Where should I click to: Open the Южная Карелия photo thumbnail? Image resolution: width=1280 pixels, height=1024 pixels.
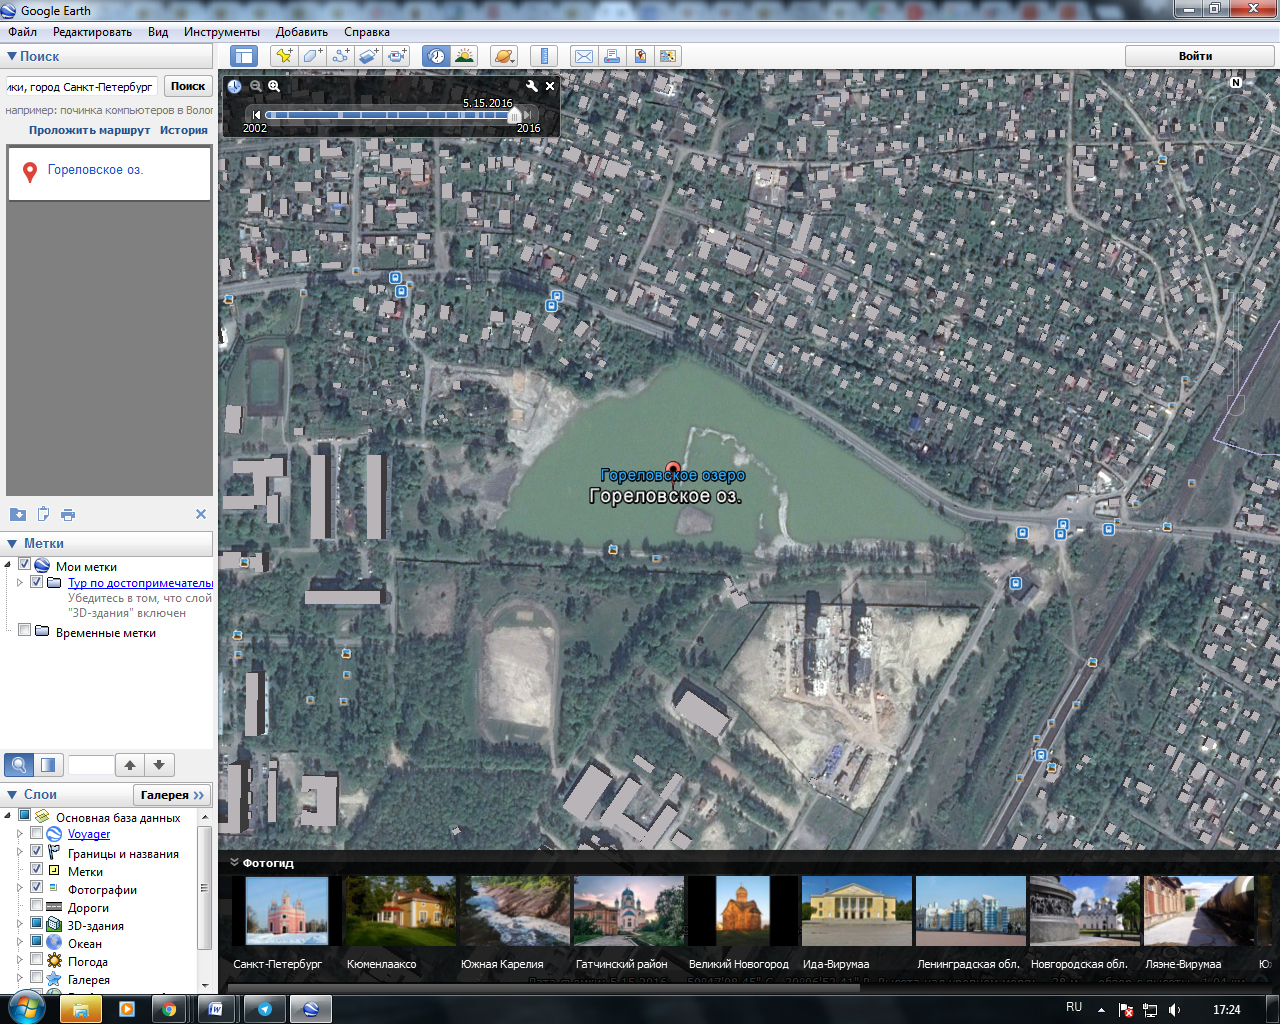(x=514, y=911)
